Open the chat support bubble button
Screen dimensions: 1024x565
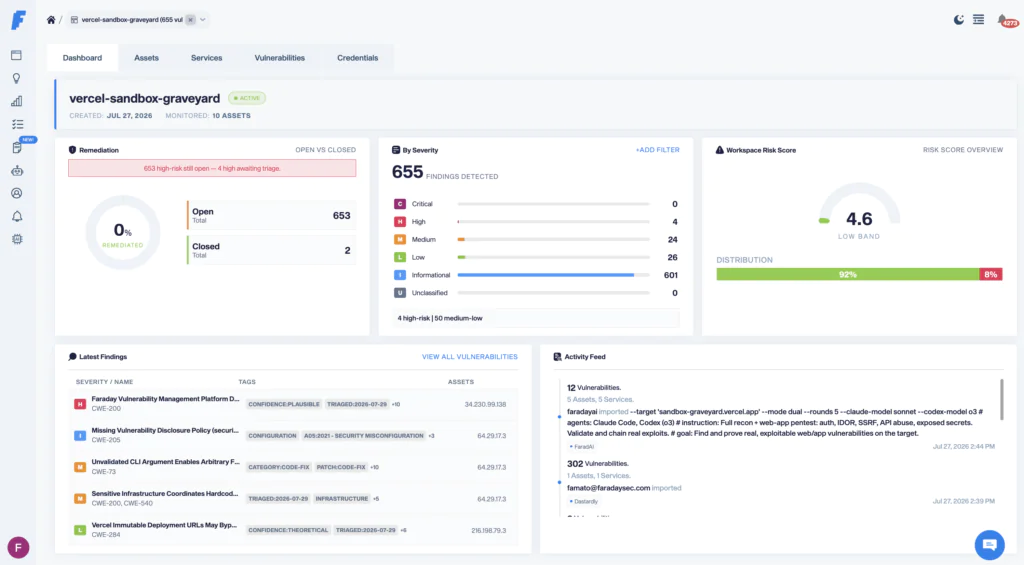pyautogui.click(x=989, y=545)
